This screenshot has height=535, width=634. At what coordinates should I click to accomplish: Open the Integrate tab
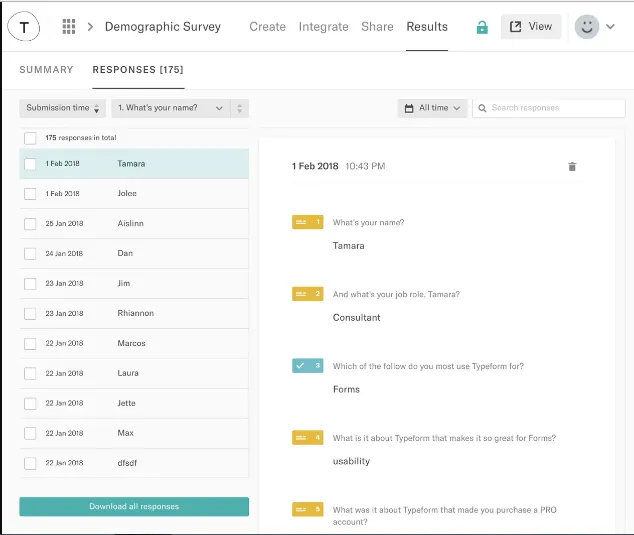point(323,27)
